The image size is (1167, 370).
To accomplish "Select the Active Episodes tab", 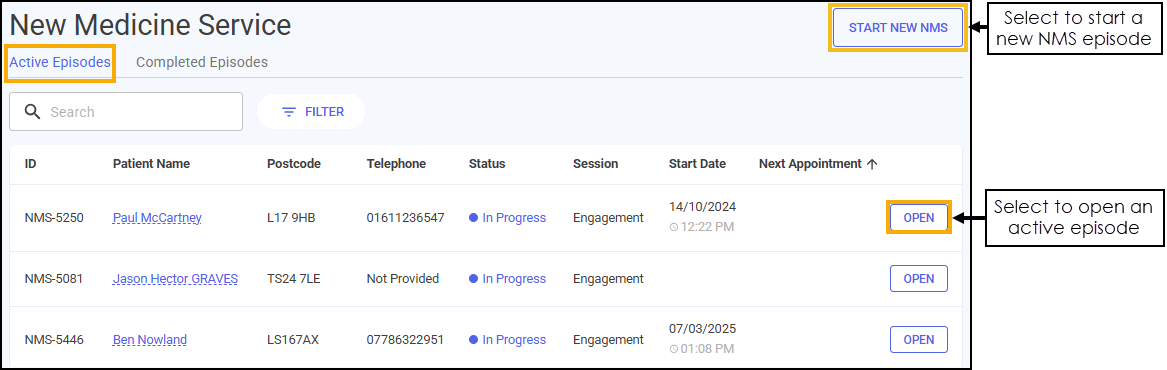I will click(60, 63).
